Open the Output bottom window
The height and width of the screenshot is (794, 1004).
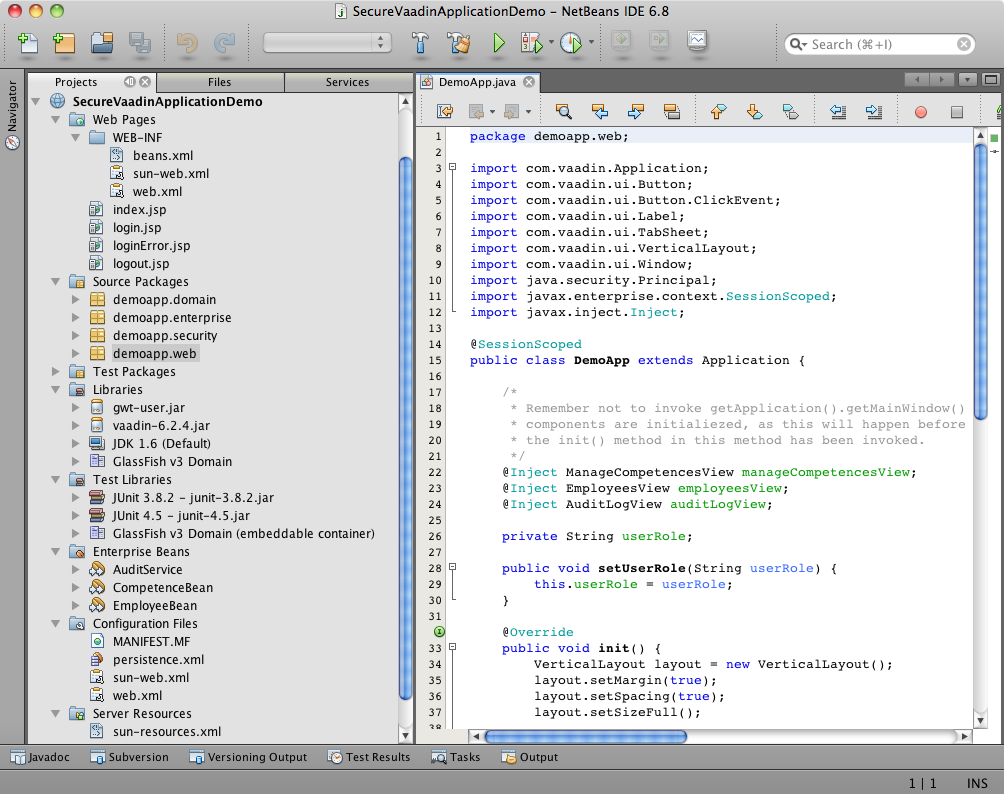[x=530, y=757]
